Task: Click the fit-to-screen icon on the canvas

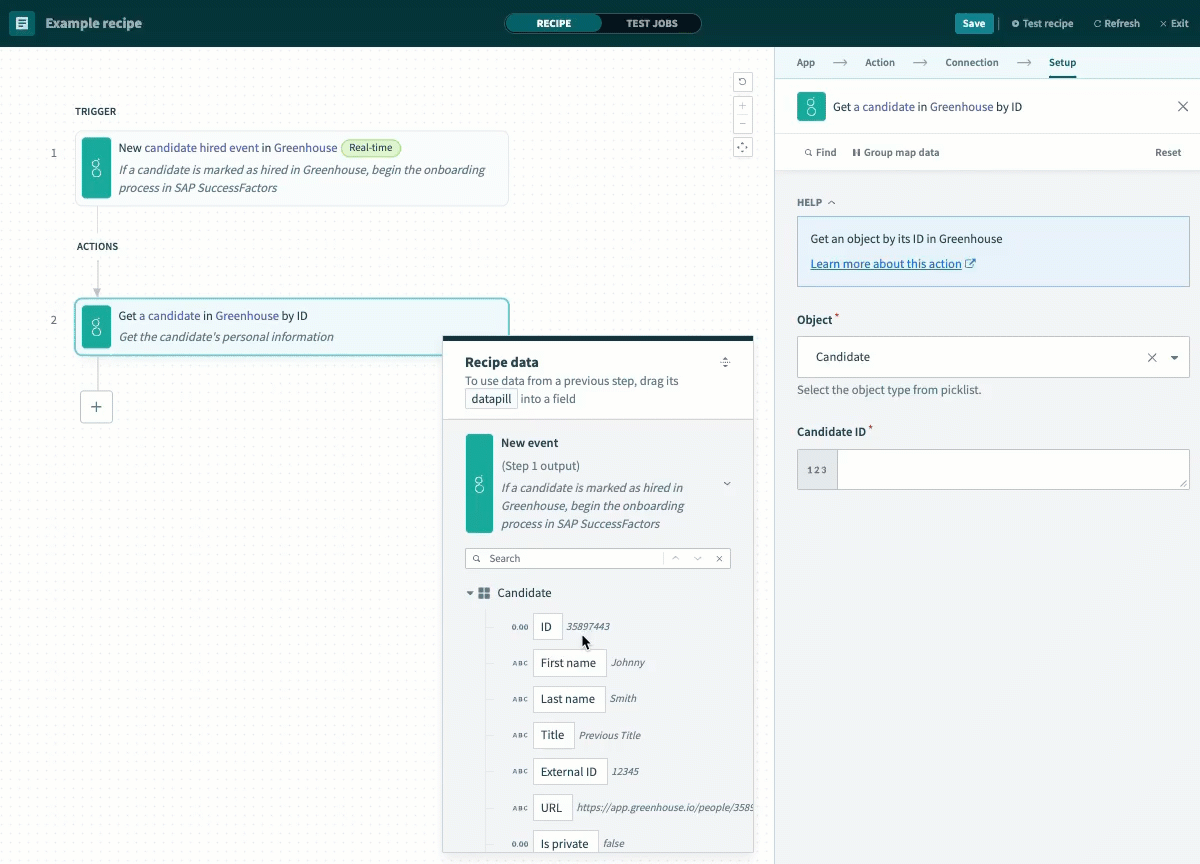Action: pyautogui.click(x=742, y=147)
